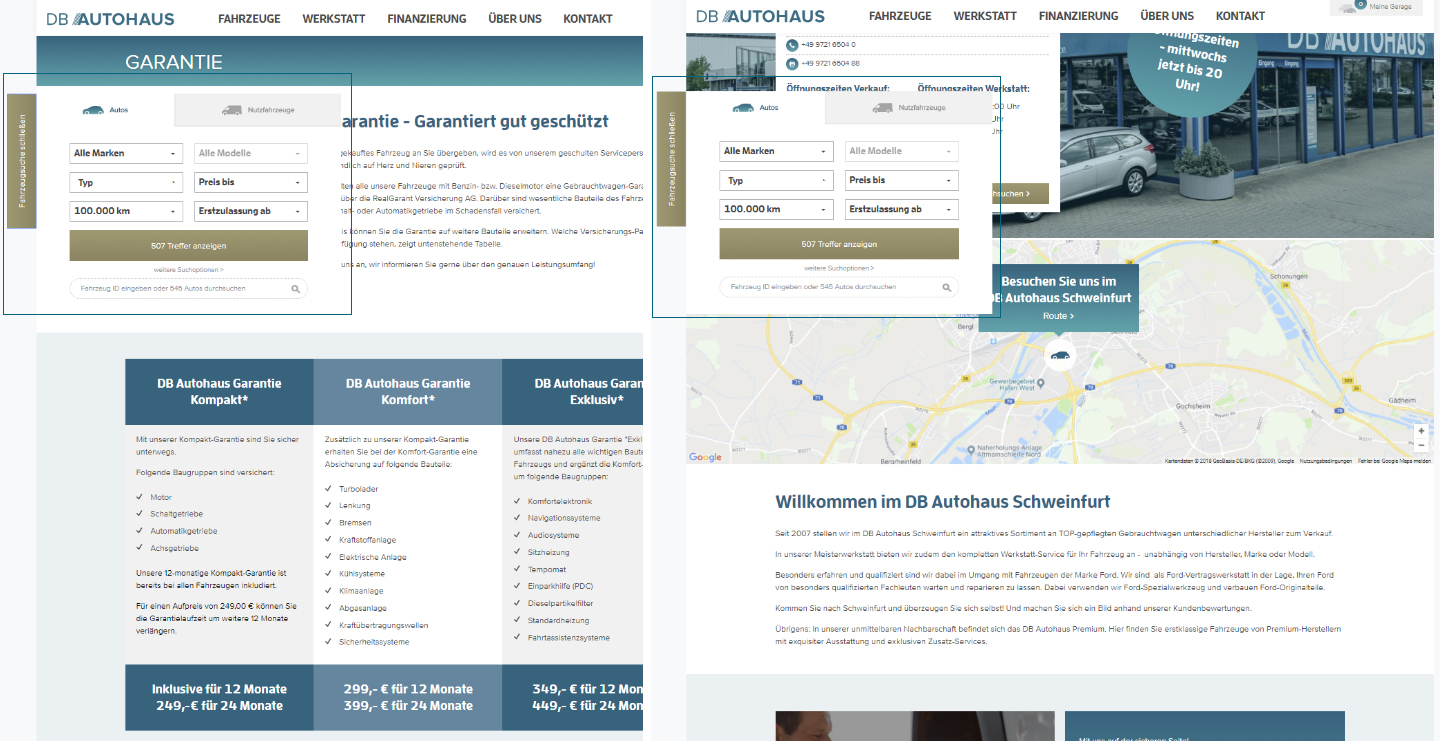The height and width of the screenshot is (741, 1440).
Task: Open Werkstatt menu on Garantie page
Action: pyautogui.click(x=334, y=18)
